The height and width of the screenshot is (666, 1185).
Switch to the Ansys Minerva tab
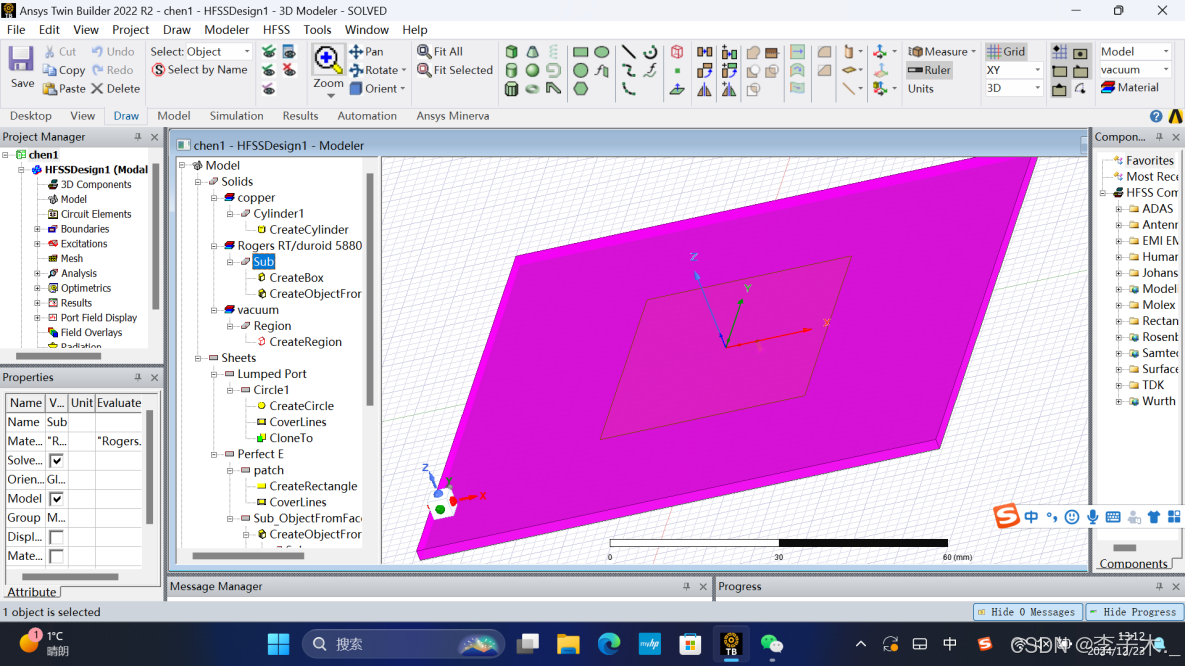point(453,116)
